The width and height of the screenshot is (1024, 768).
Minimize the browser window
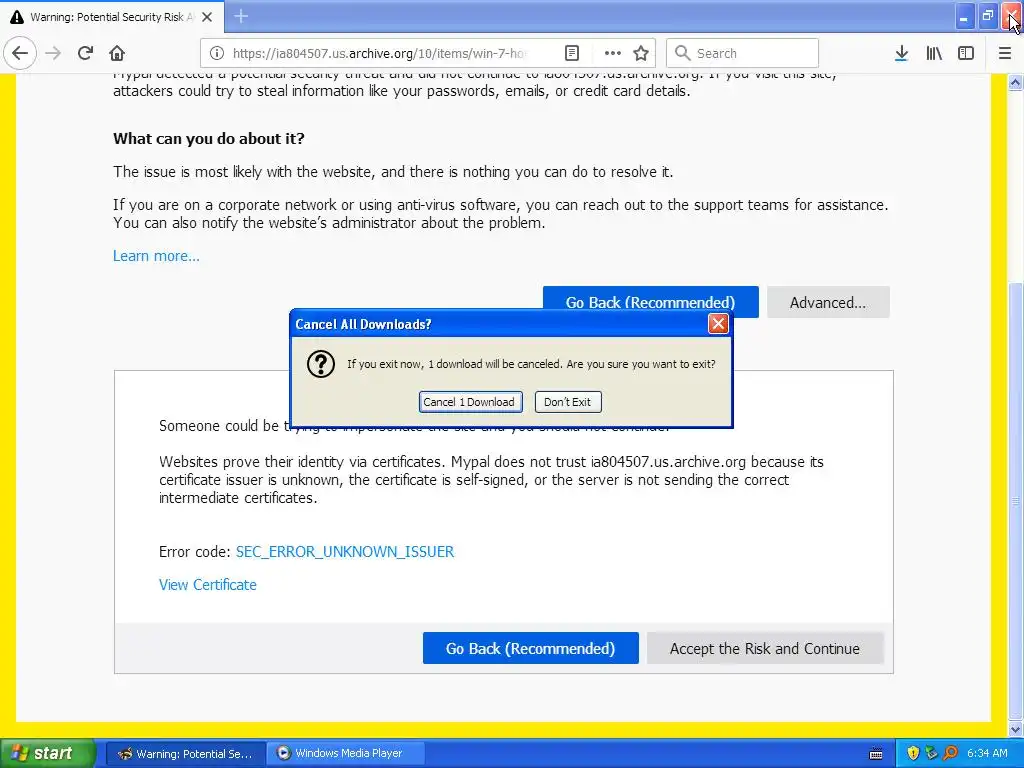tap(965, 16)
